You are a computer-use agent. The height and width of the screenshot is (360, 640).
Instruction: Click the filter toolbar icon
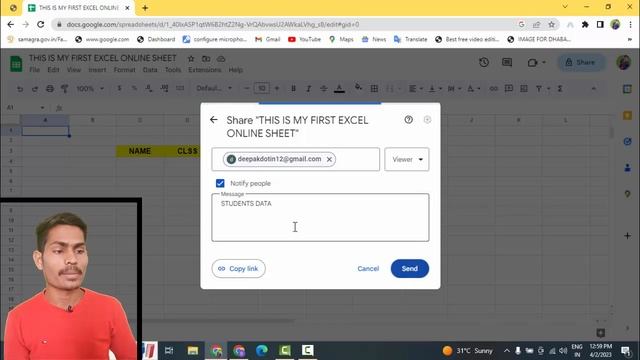539,89
